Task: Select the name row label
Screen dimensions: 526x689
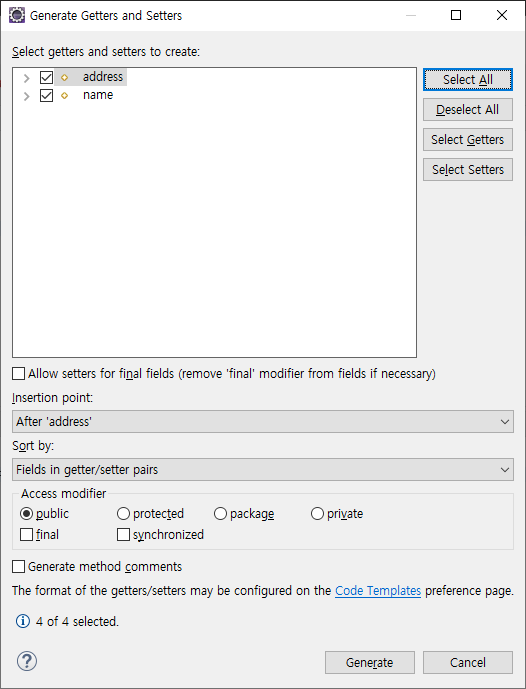Action: coord(98,95)
